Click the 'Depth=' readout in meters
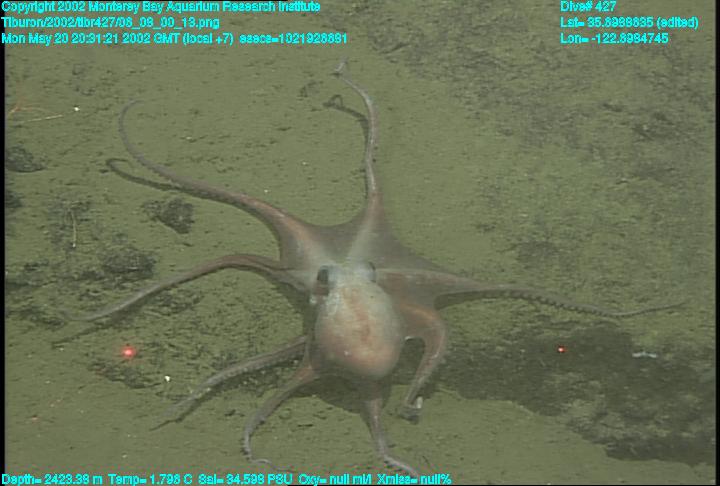Screen dimensions: 720x486 52,480
